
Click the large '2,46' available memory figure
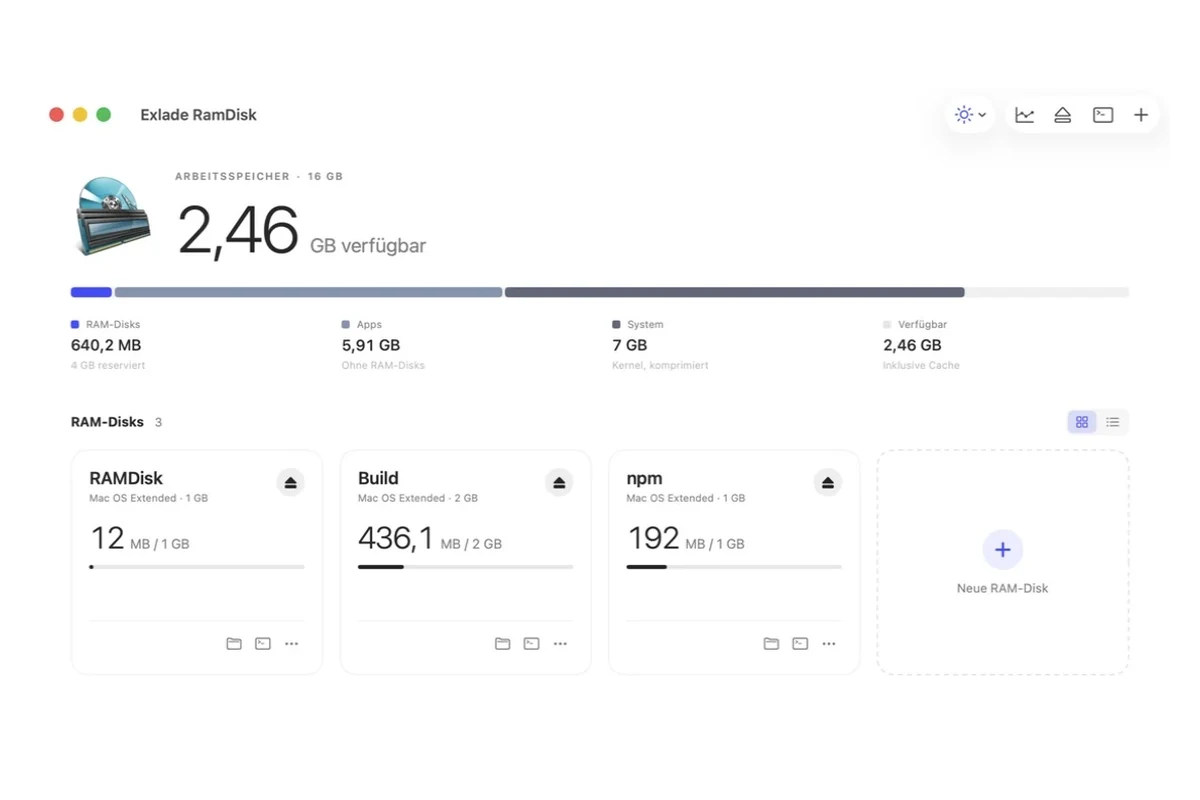click(238, 231)
